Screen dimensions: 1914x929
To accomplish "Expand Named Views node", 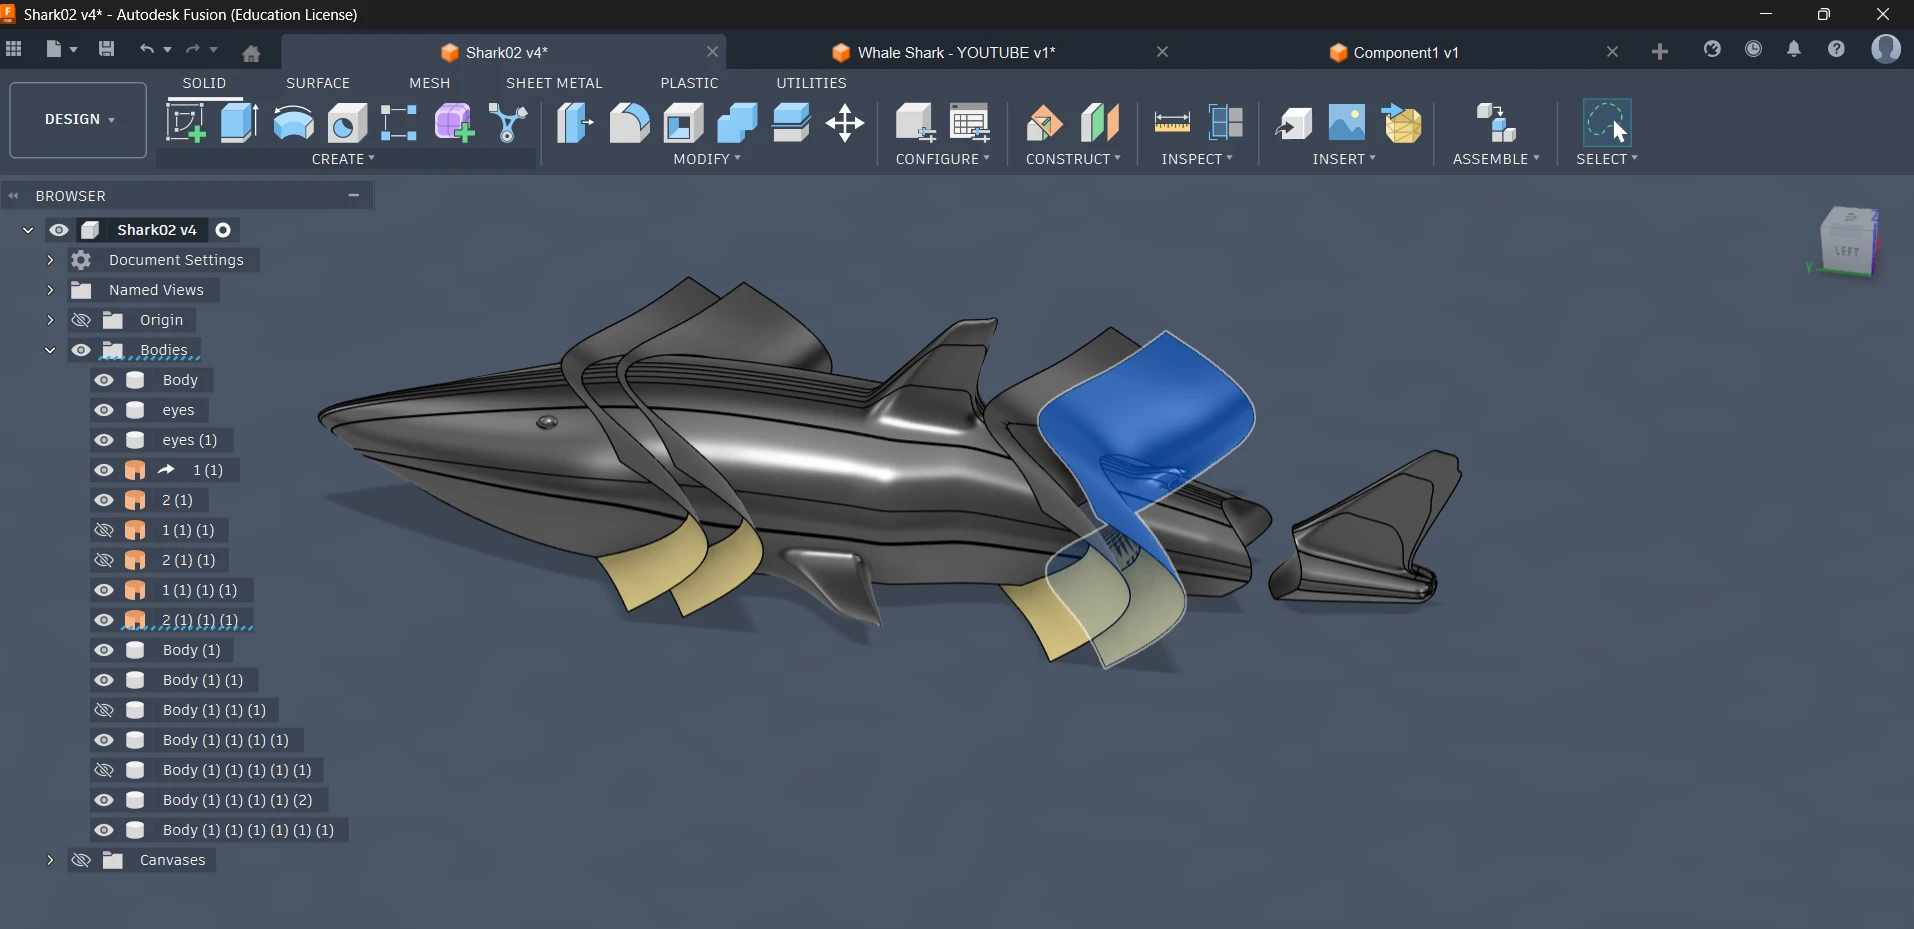I will pos(50,290).
